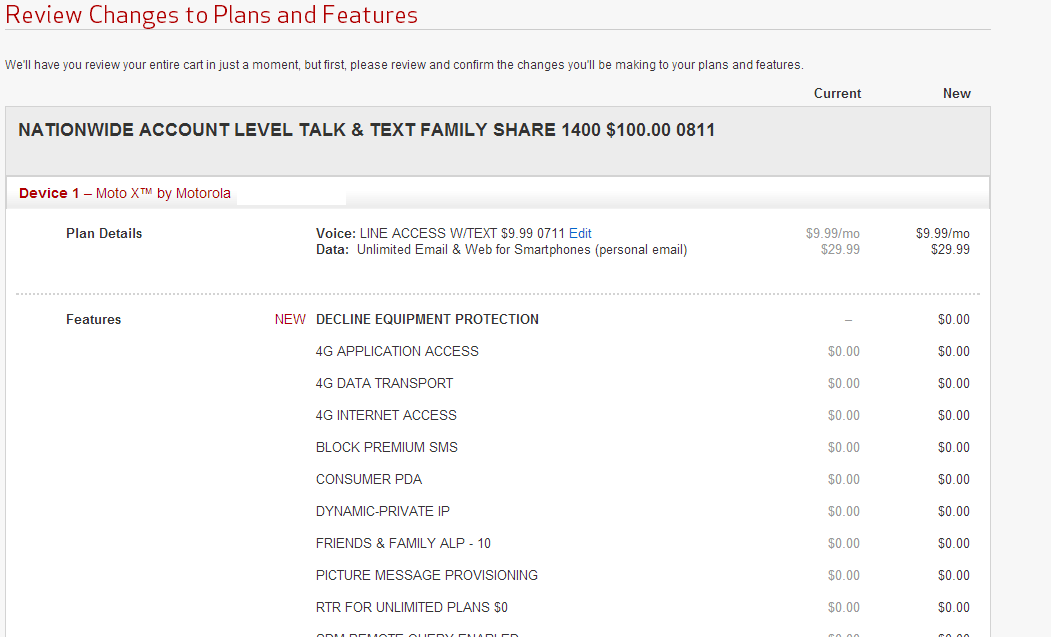Select the BLOCK PREMIUM SMS feature
1062x642 pixels.
pyautogui.click(x=386, y=448)
